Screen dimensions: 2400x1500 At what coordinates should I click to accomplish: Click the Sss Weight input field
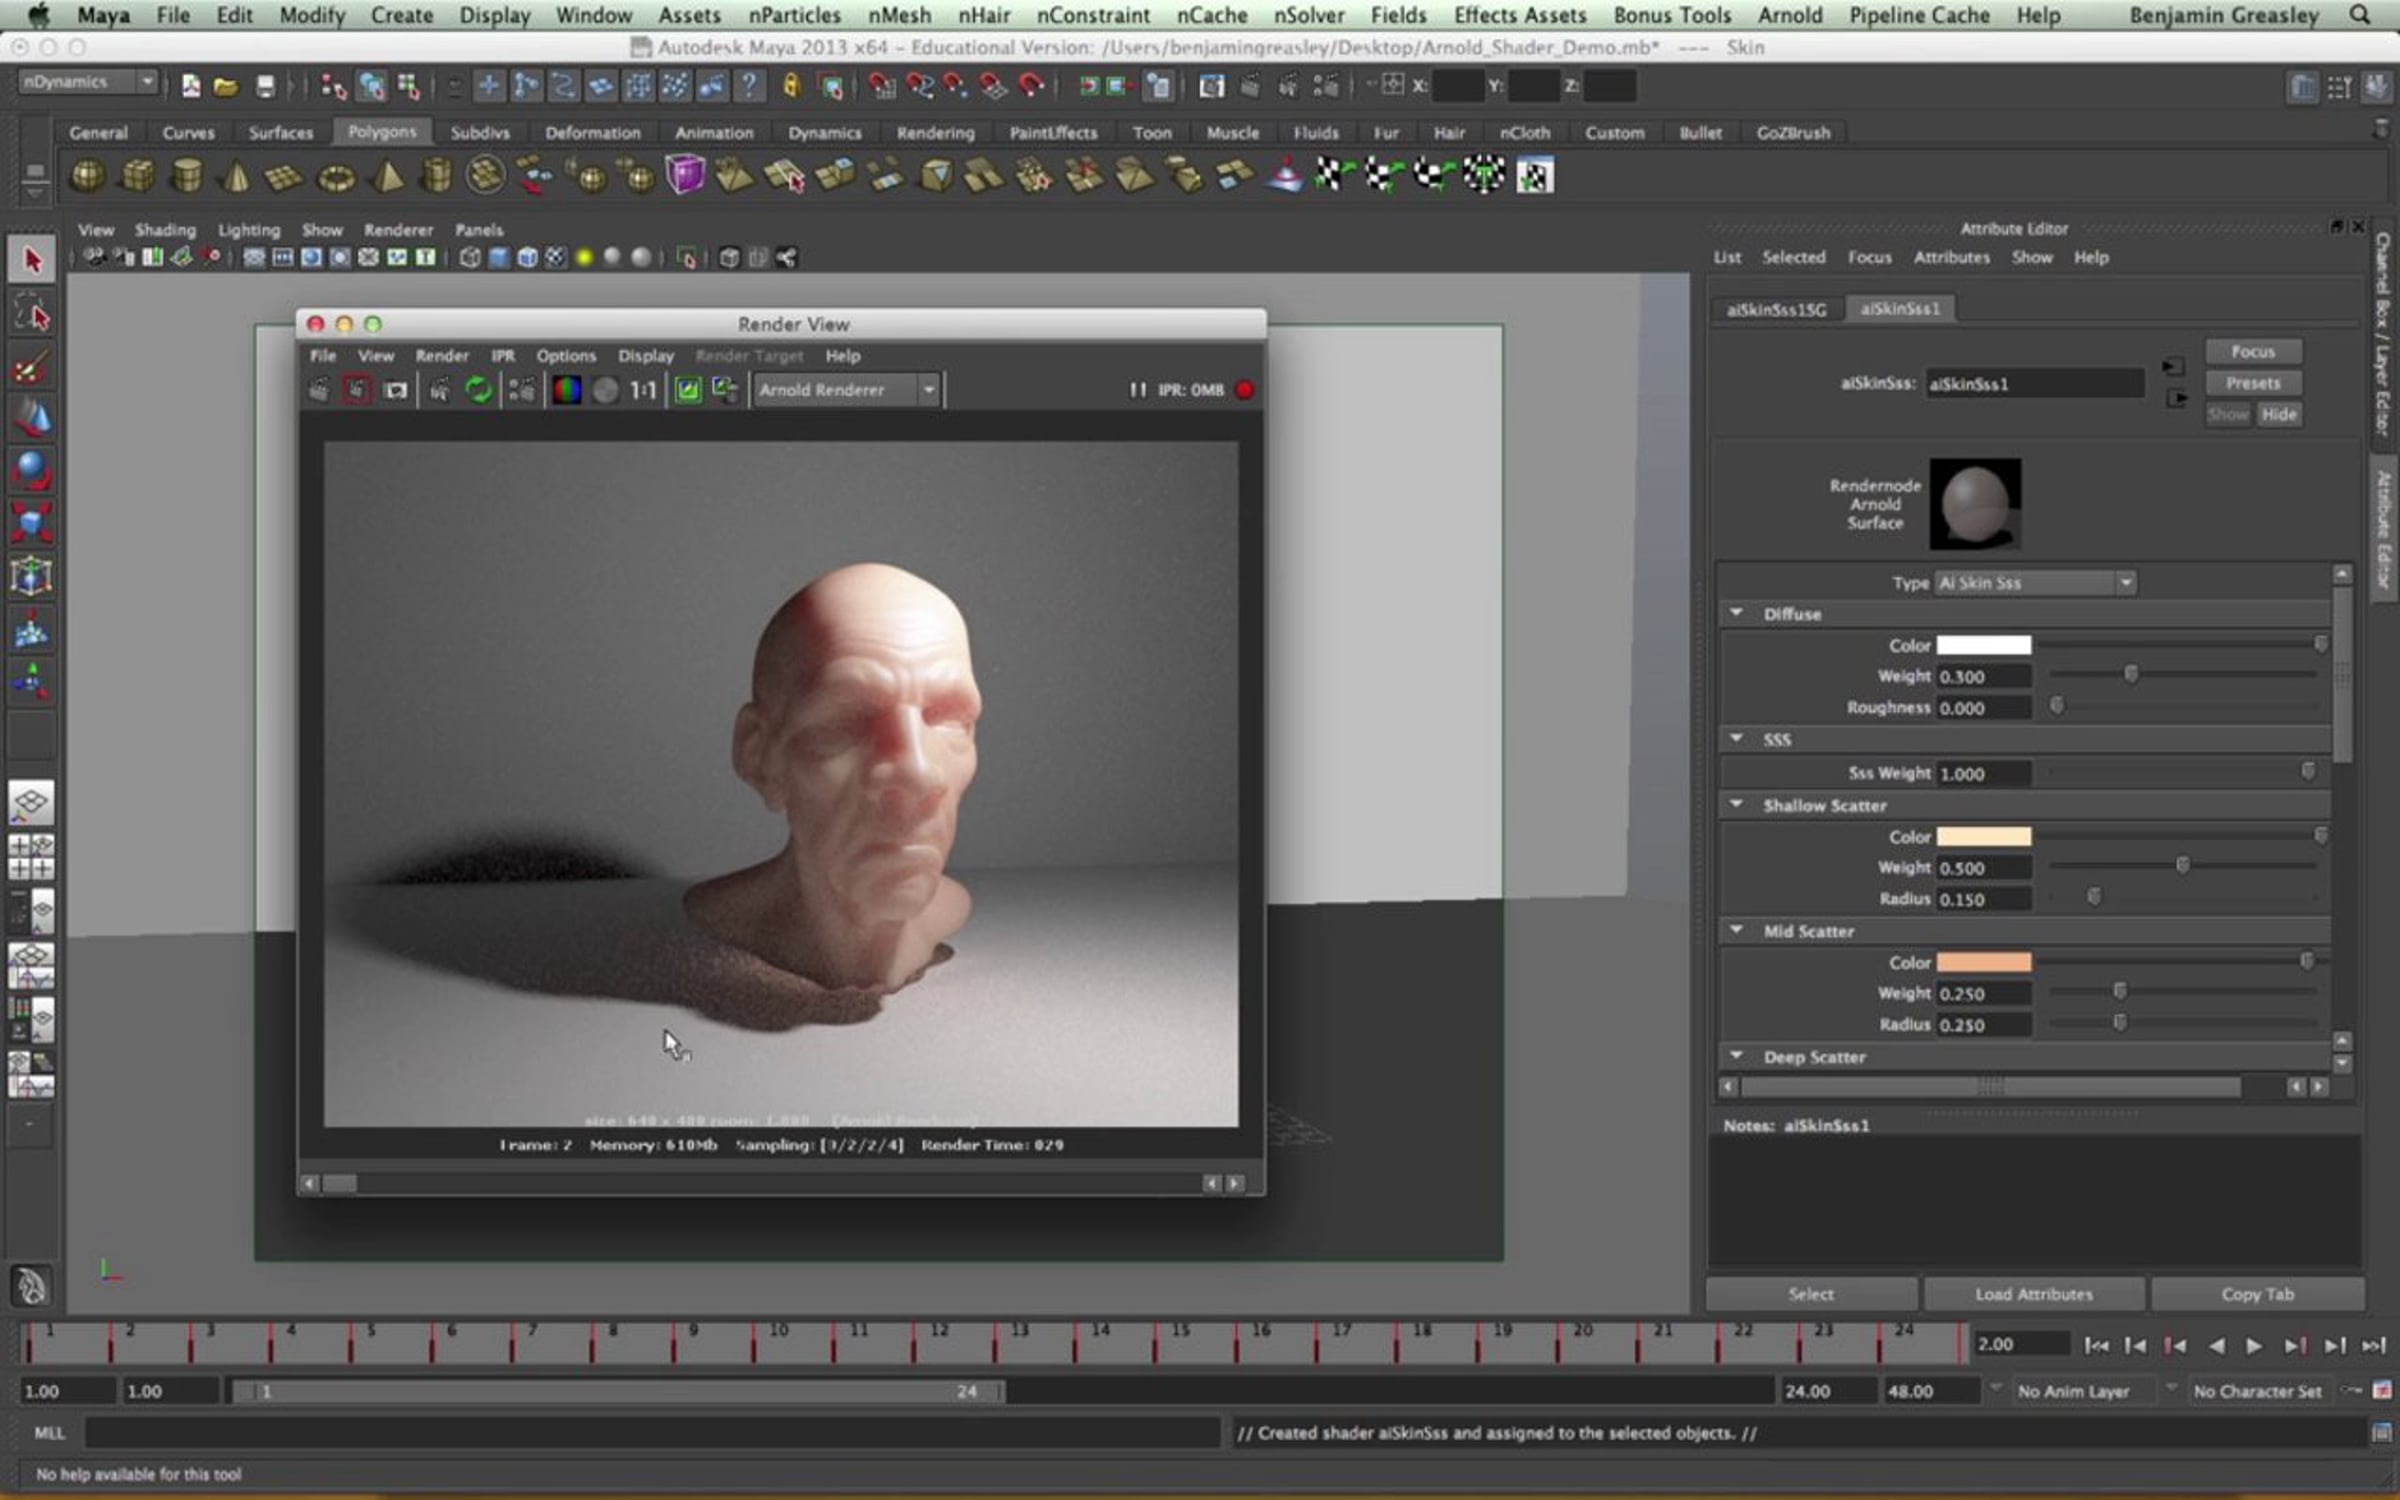click(x=1984, y=774)
